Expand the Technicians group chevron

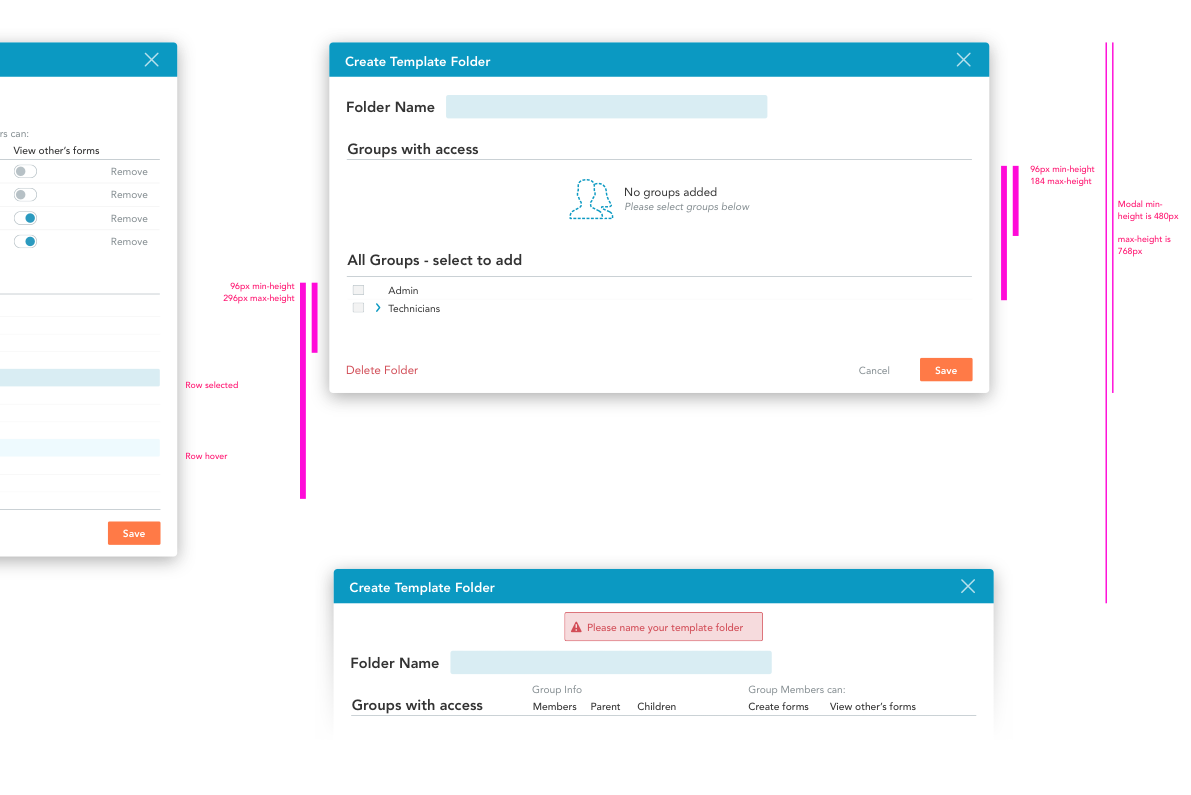coord(378,308)
